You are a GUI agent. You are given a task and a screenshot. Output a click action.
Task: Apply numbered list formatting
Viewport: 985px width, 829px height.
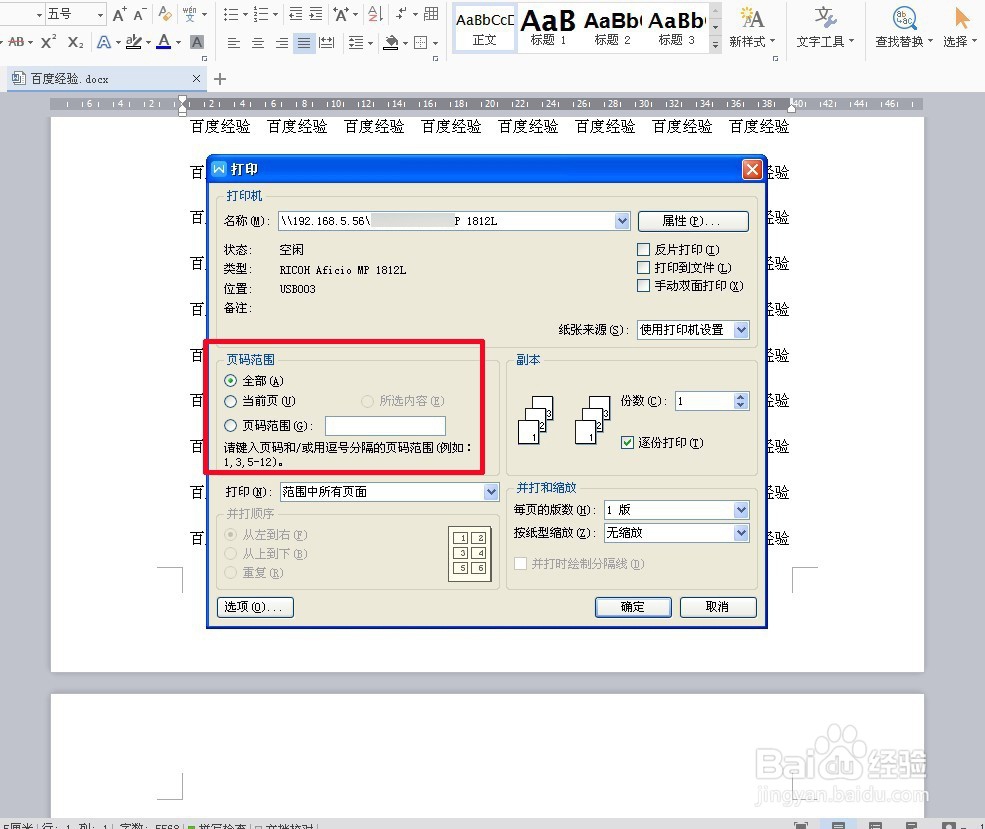coord(261,14)
